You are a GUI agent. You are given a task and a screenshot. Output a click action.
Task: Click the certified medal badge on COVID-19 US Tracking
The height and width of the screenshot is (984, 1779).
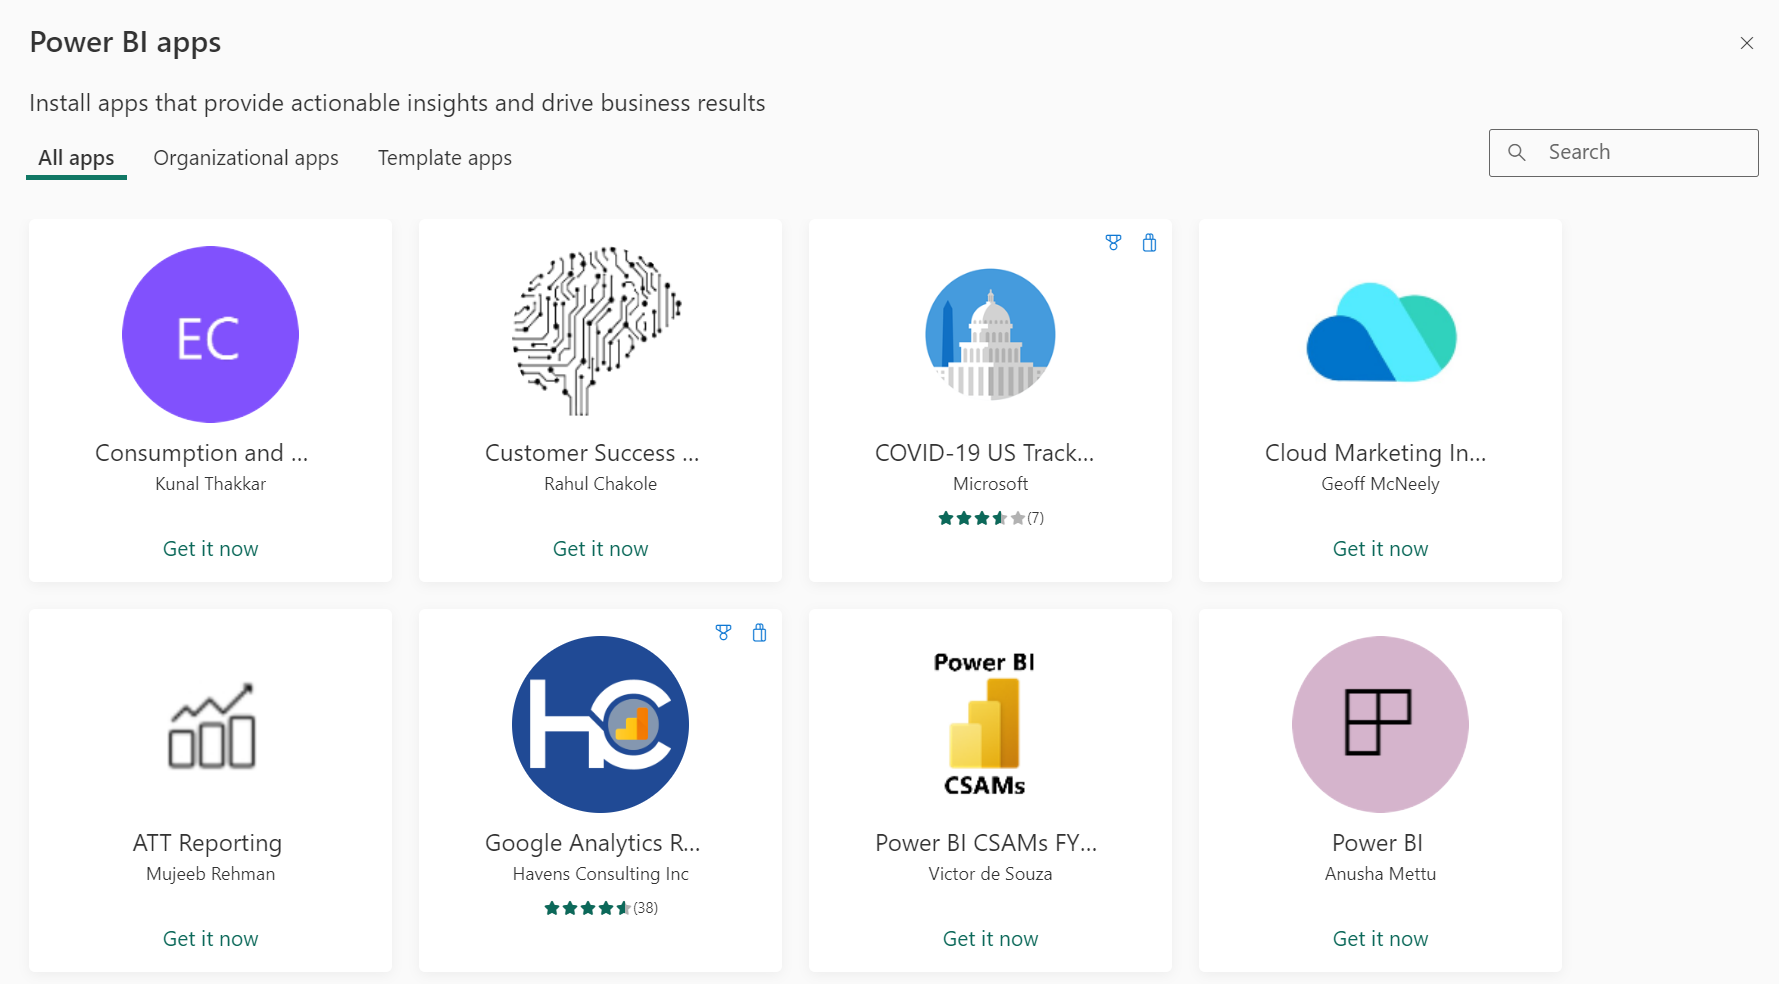(1113, 242)
